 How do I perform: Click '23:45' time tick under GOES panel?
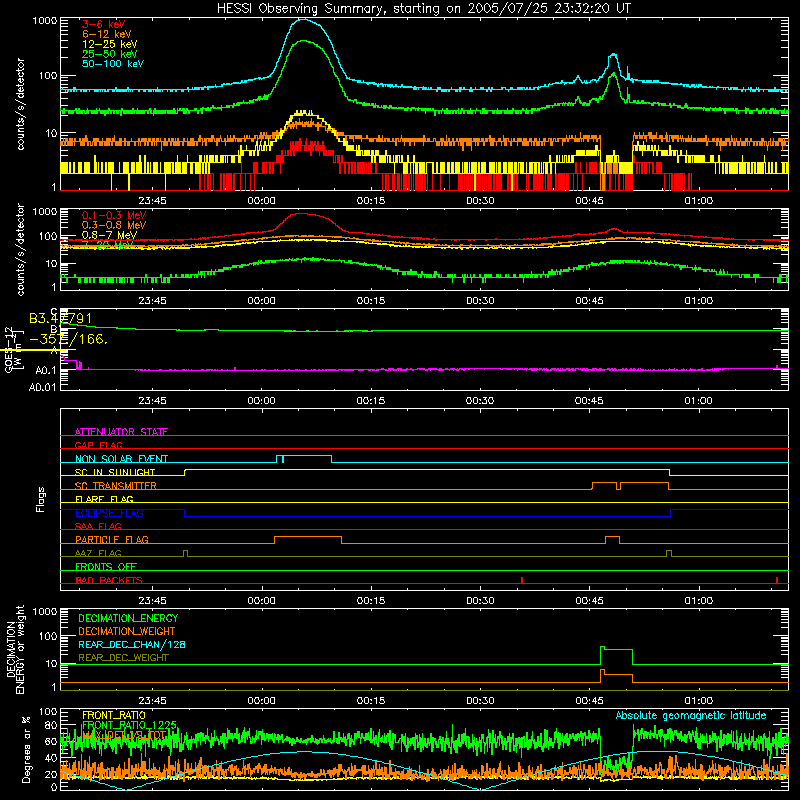point(152,401)
